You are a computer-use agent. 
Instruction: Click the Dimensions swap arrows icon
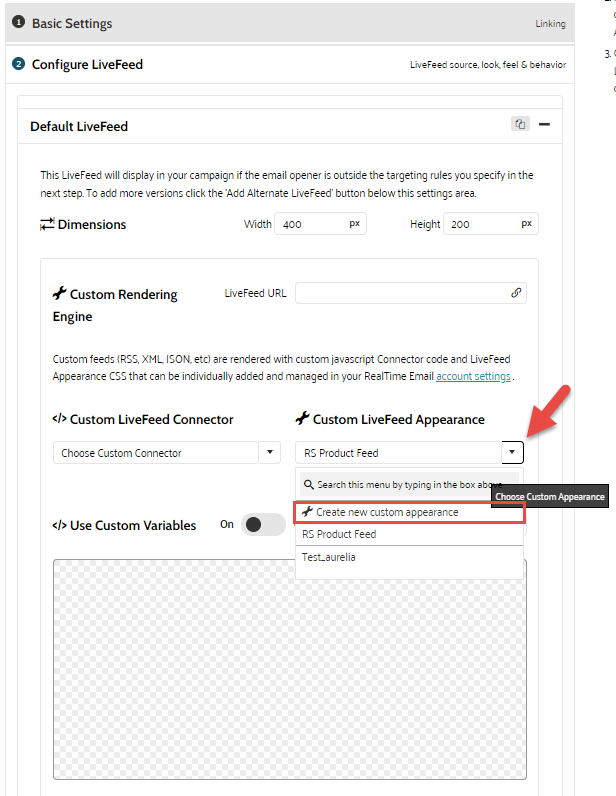(x=47, y=224)
